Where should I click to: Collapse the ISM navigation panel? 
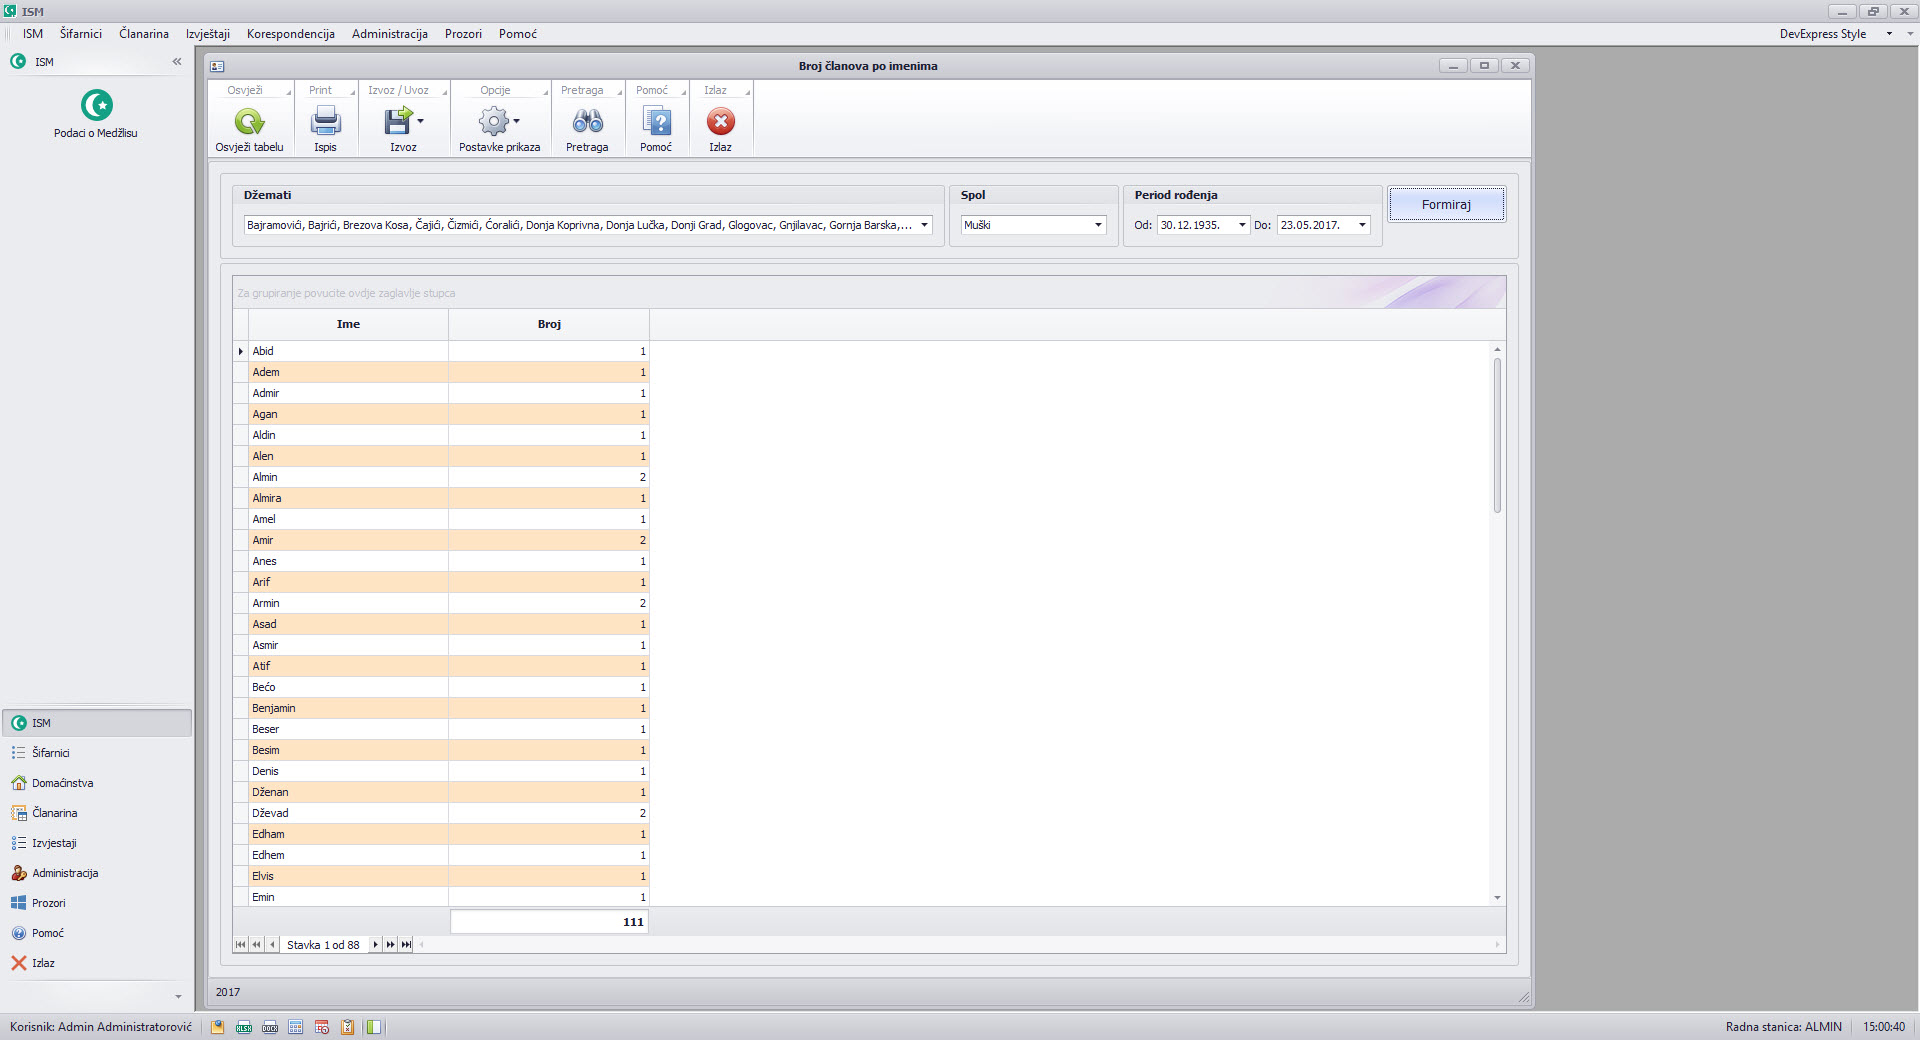click(x=177, y=62)
